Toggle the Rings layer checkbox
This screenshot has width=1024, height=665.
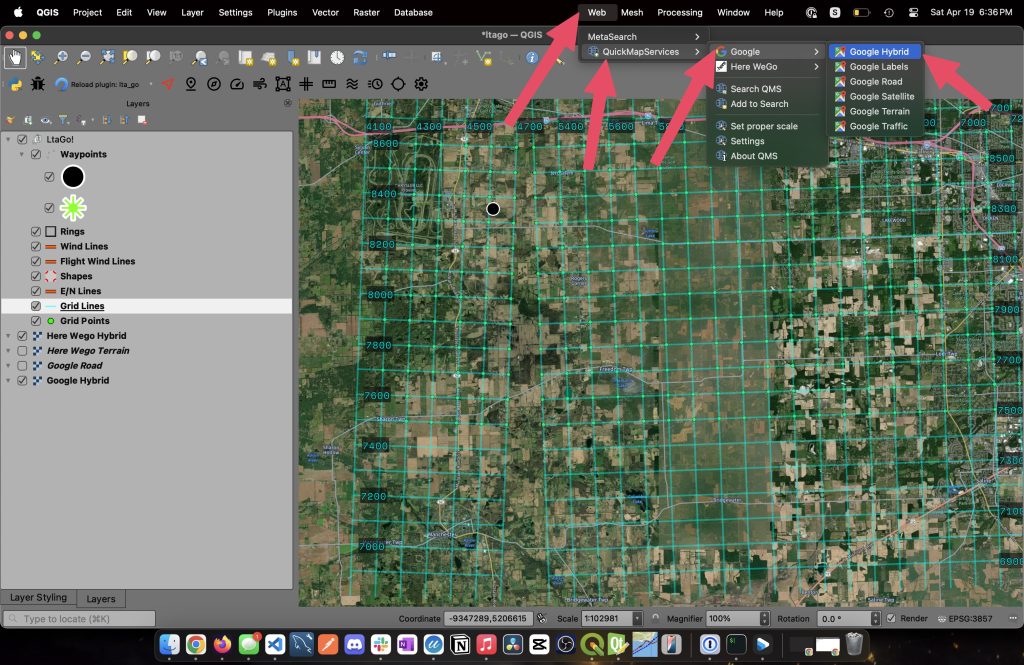[x=36, y=231]
